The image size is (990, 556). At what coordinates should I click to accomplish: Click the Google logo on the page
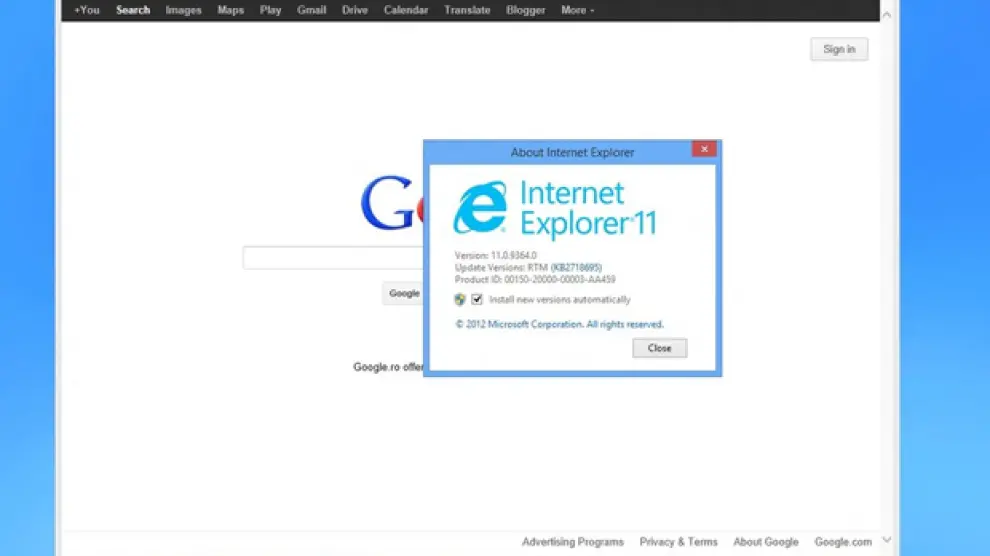coord(390,205)
